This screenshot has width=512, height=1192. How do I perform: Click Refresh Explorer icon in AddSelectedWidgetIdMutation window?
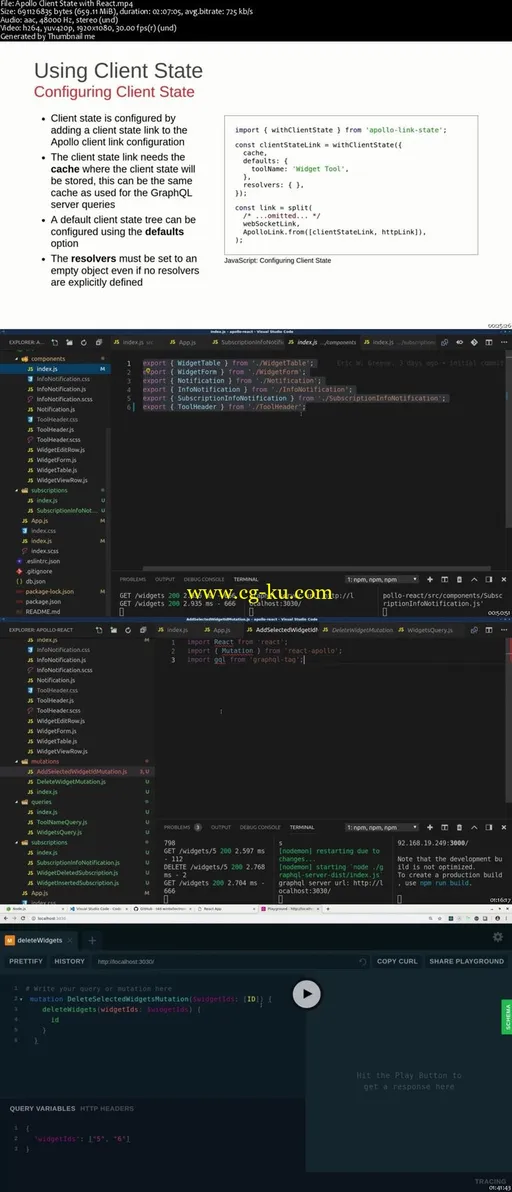click(128, 630)
